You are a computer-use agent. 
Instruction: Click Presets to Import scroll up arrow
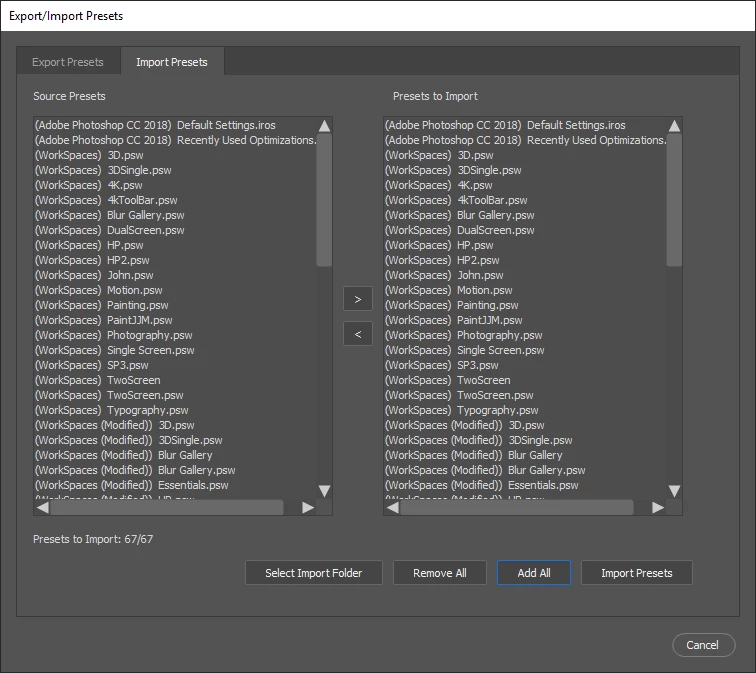675,126
